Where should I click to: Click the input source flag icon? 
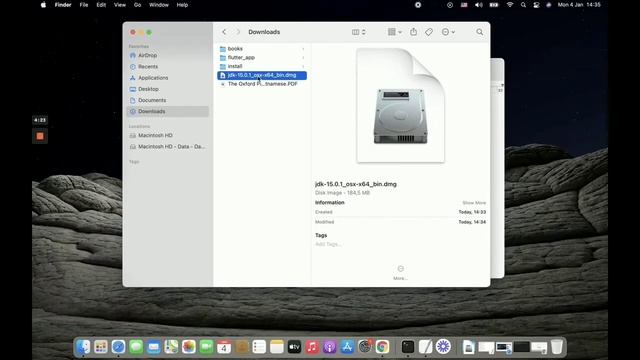point(464,5)
